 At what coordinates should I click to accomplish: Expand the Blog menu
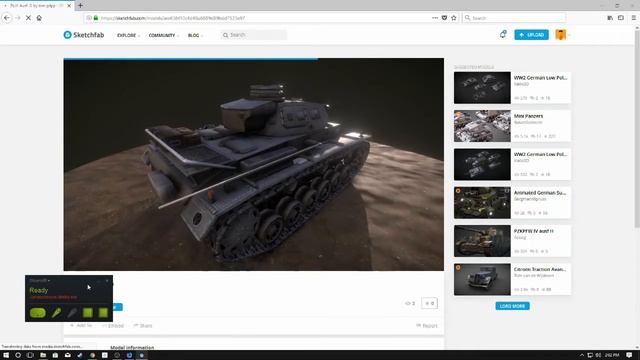[195, 36]
